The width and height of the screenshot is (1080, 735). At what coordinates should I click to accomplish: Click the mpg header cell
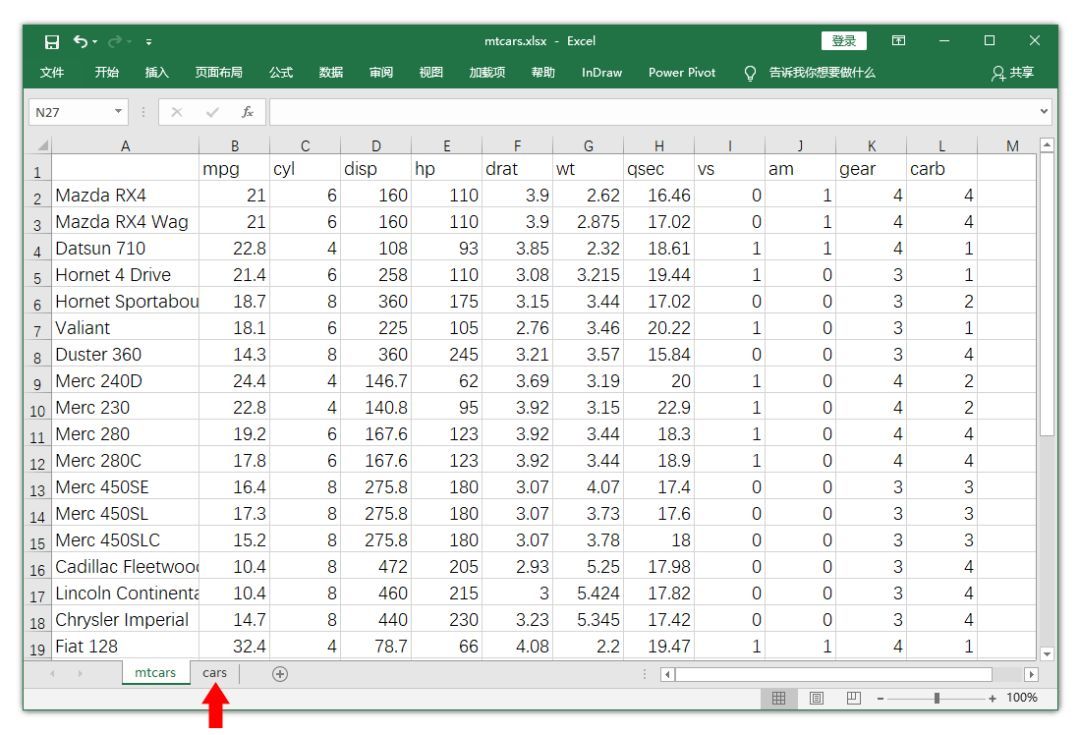point(234,169)
